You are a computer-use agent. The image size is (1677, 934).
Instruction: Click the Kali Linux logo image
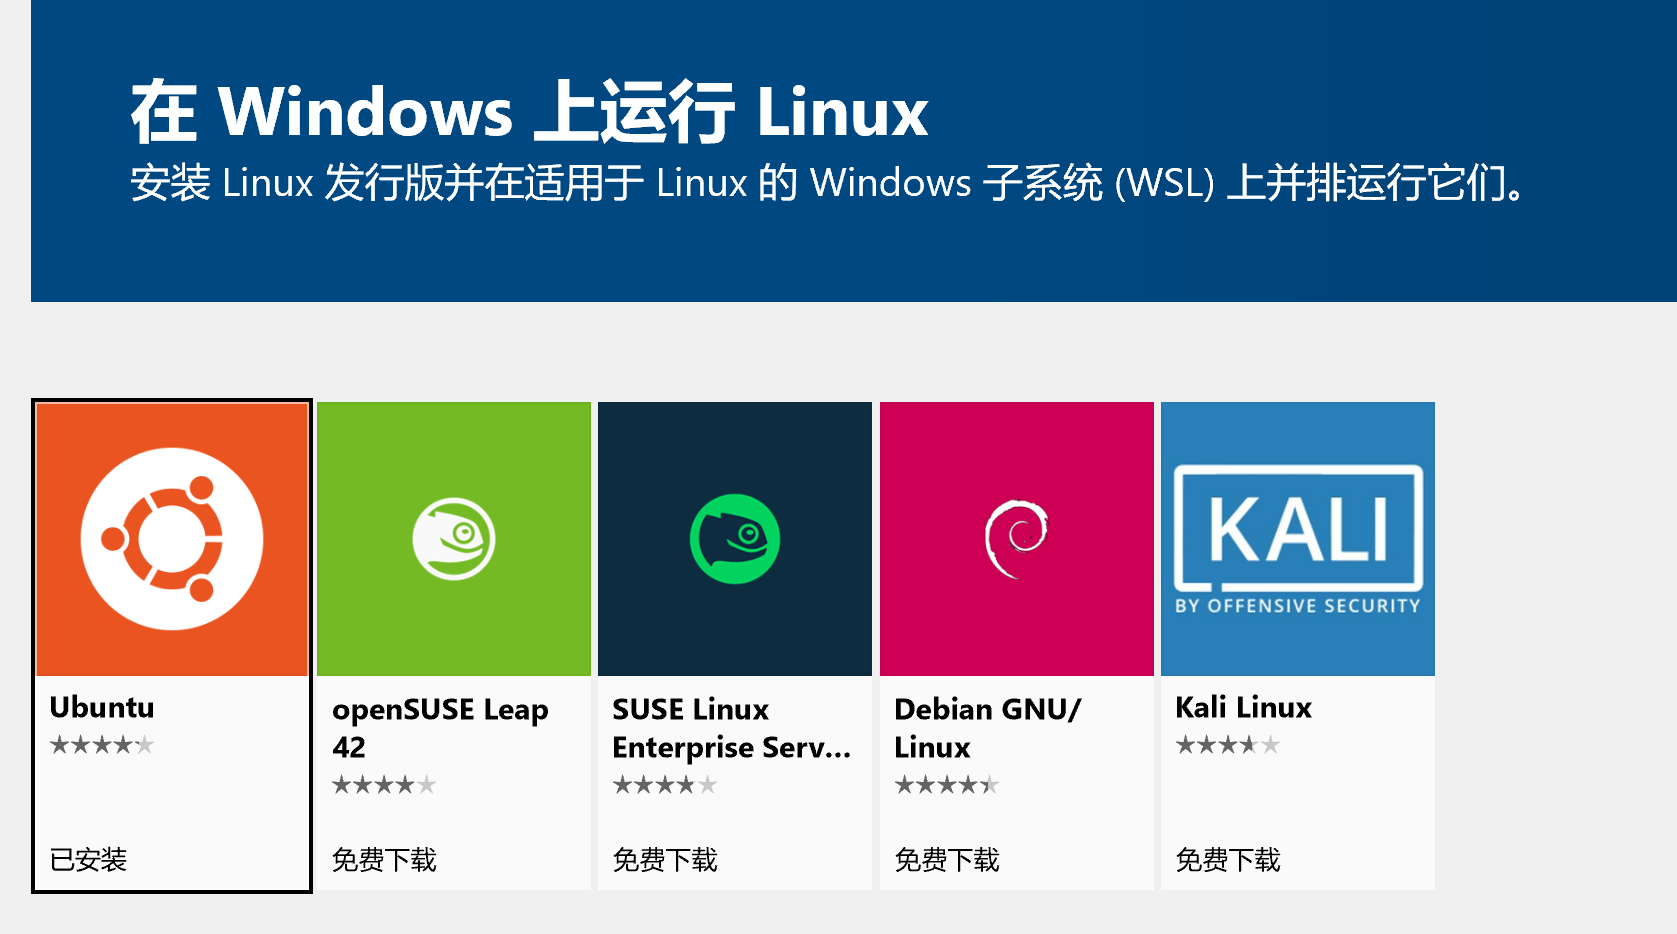pos(1298,539)
